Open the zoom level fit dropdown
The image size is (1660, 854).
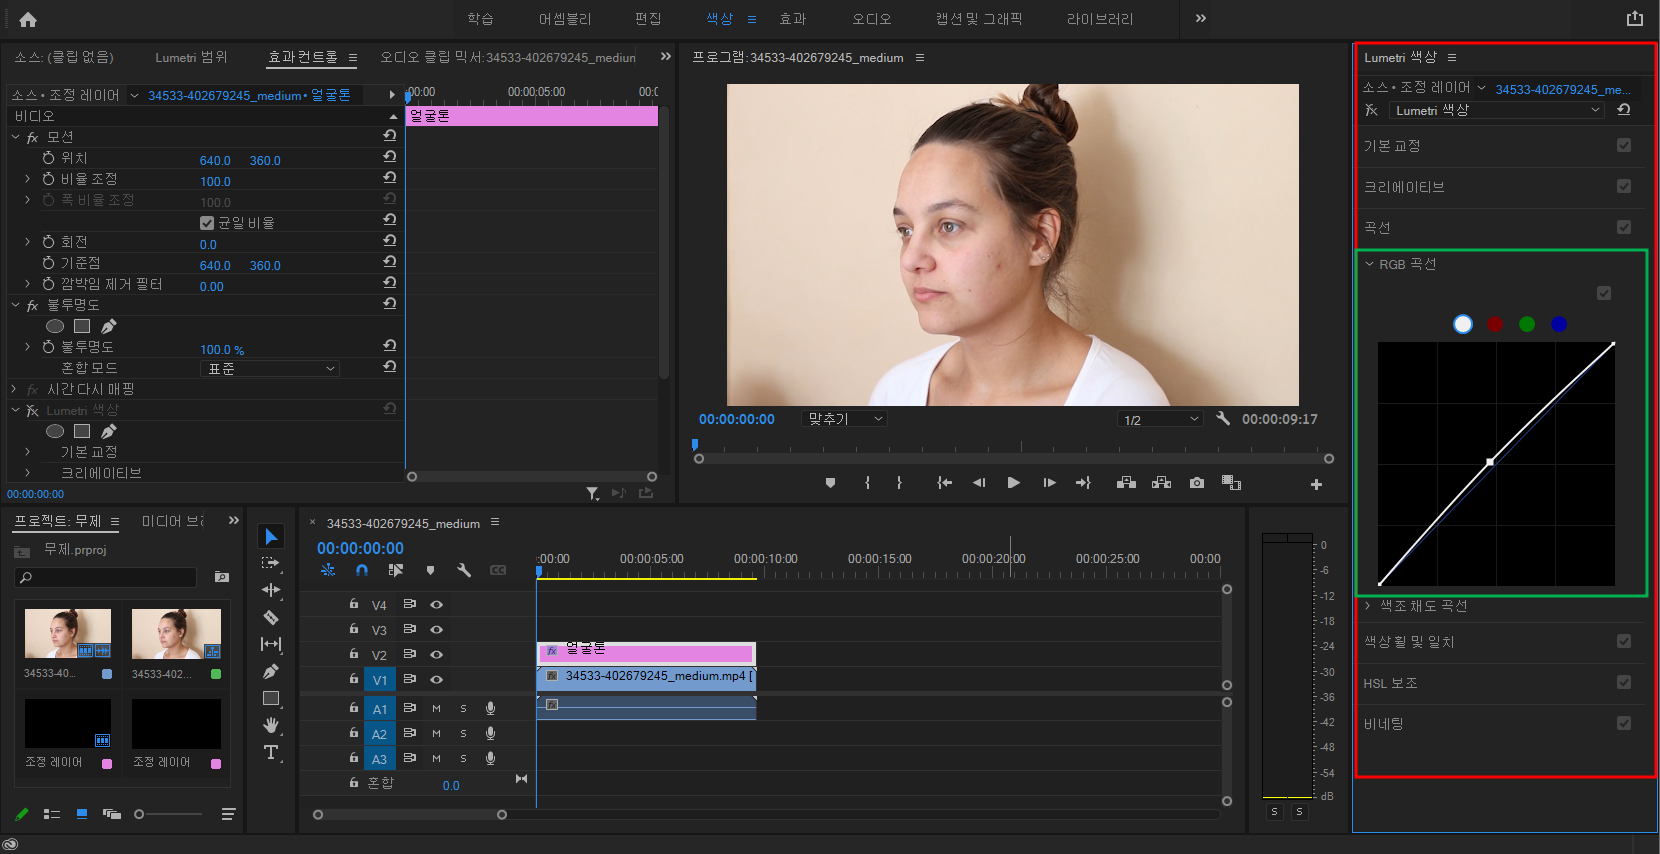pos(844,419)
